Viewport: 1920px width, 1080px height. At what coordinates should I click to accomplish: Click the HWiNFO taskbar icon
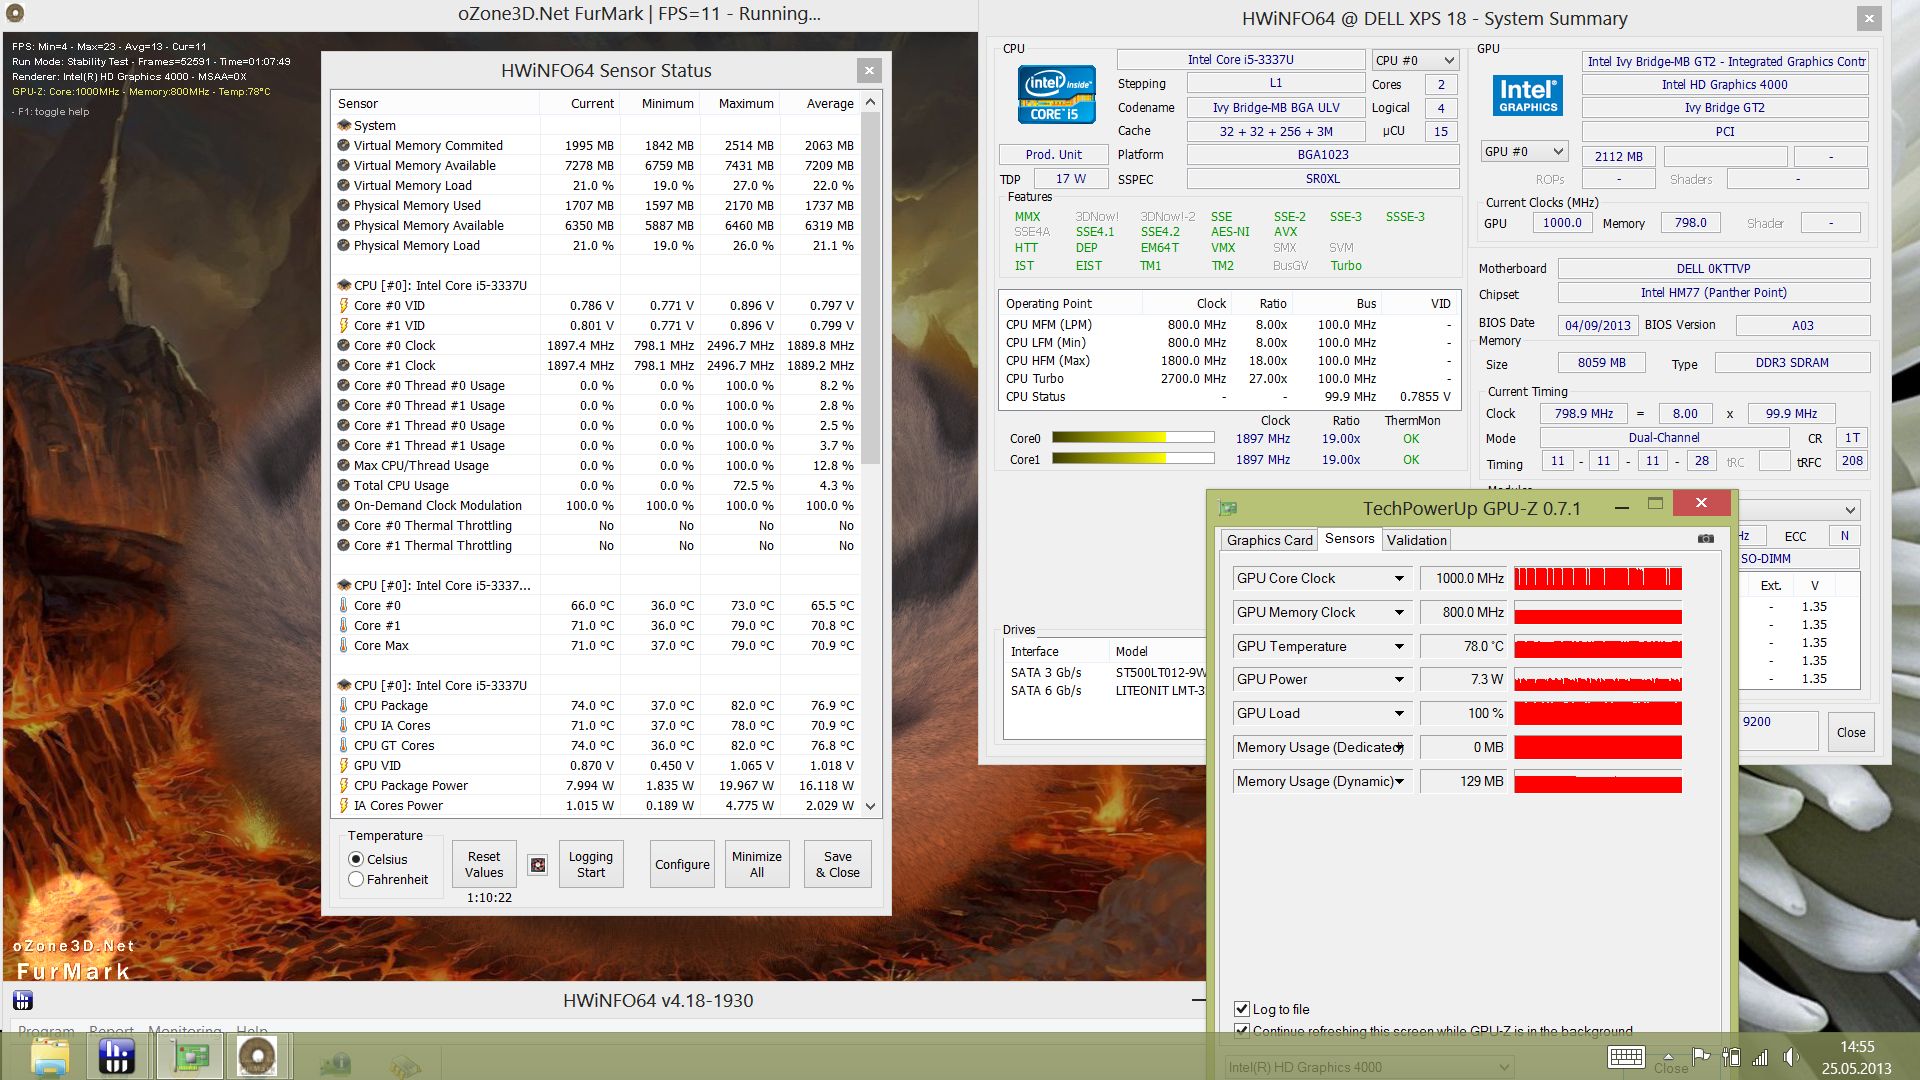[117, 1056]
